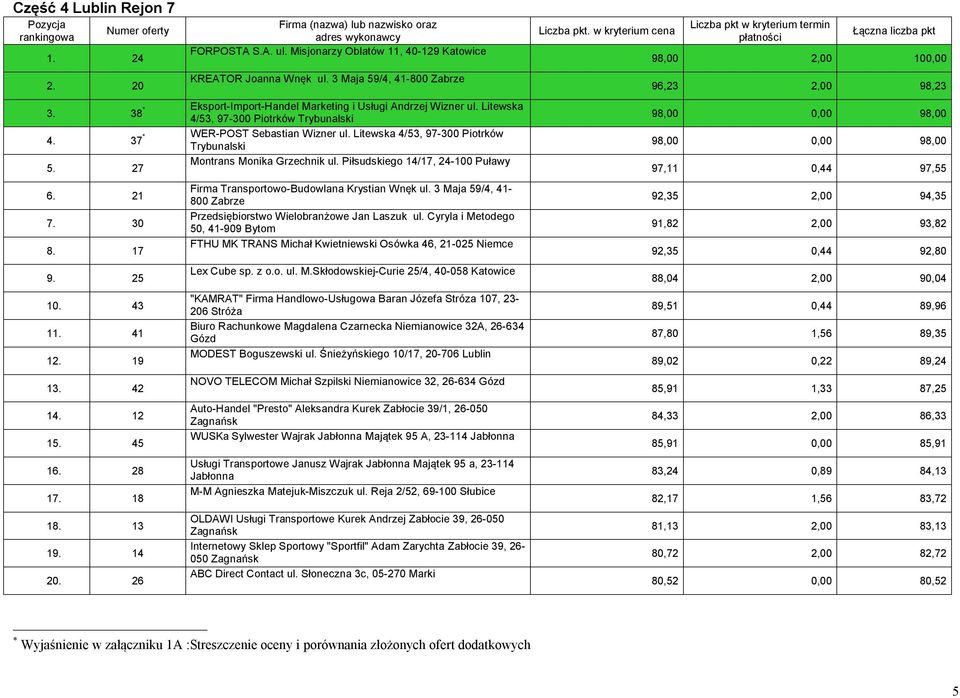Click the 'Łączna liczba pkt' header

point(894,31)
